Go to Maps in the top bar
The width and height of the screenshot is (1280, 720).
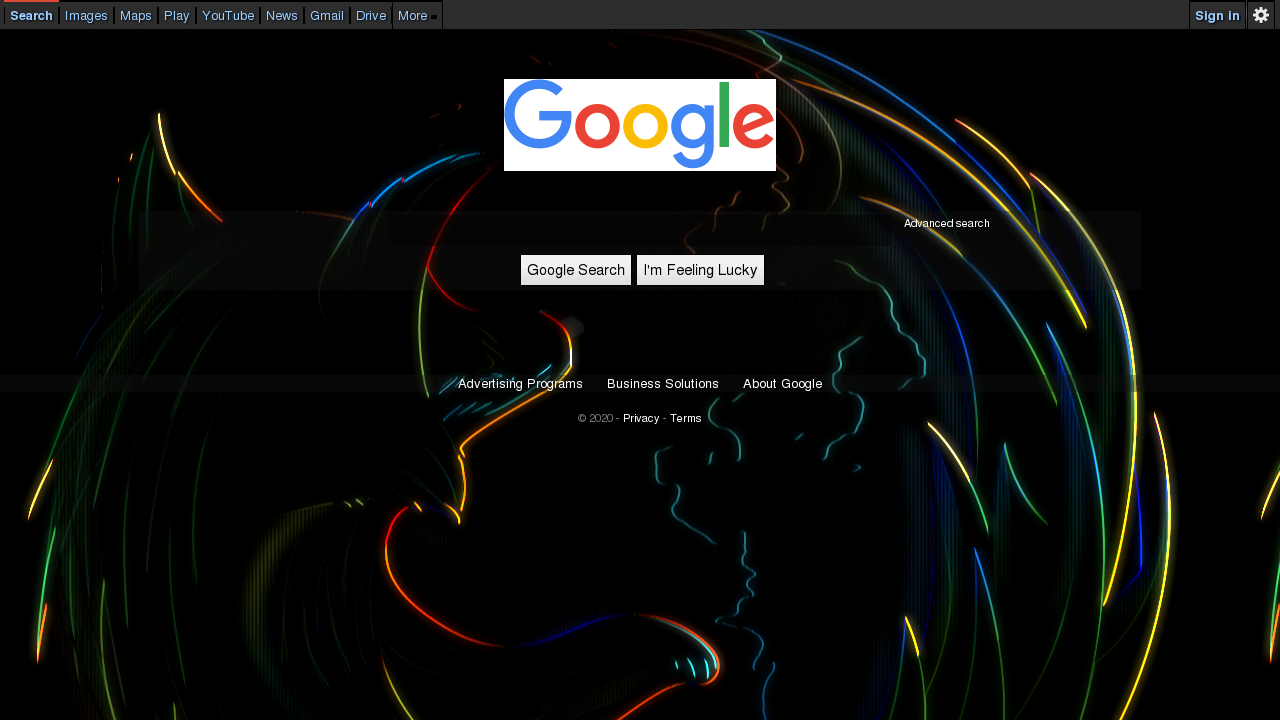pos(136,15)
